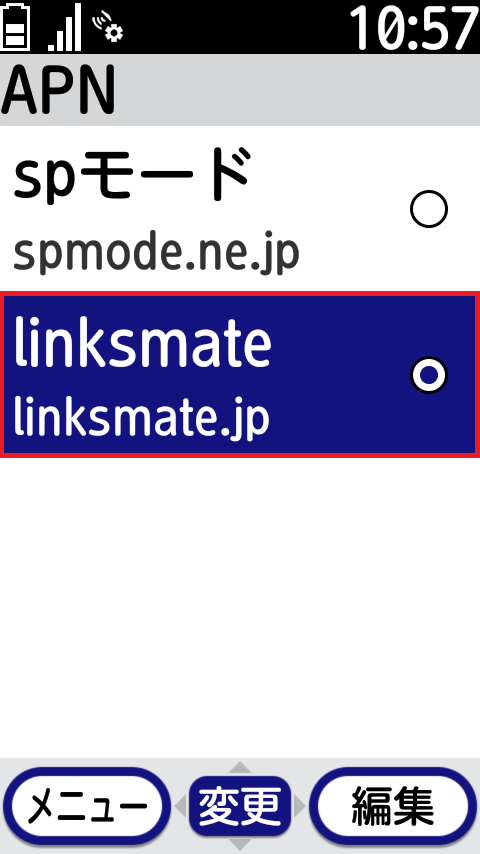Click the 変更 center button
Screen dimensions: 480x854
point(240,806)
